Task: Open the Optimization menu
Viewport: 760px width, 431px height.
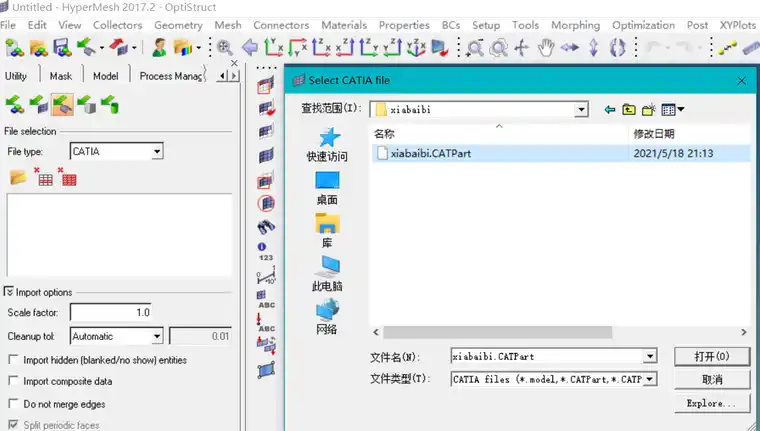Action: coord(643,25)
